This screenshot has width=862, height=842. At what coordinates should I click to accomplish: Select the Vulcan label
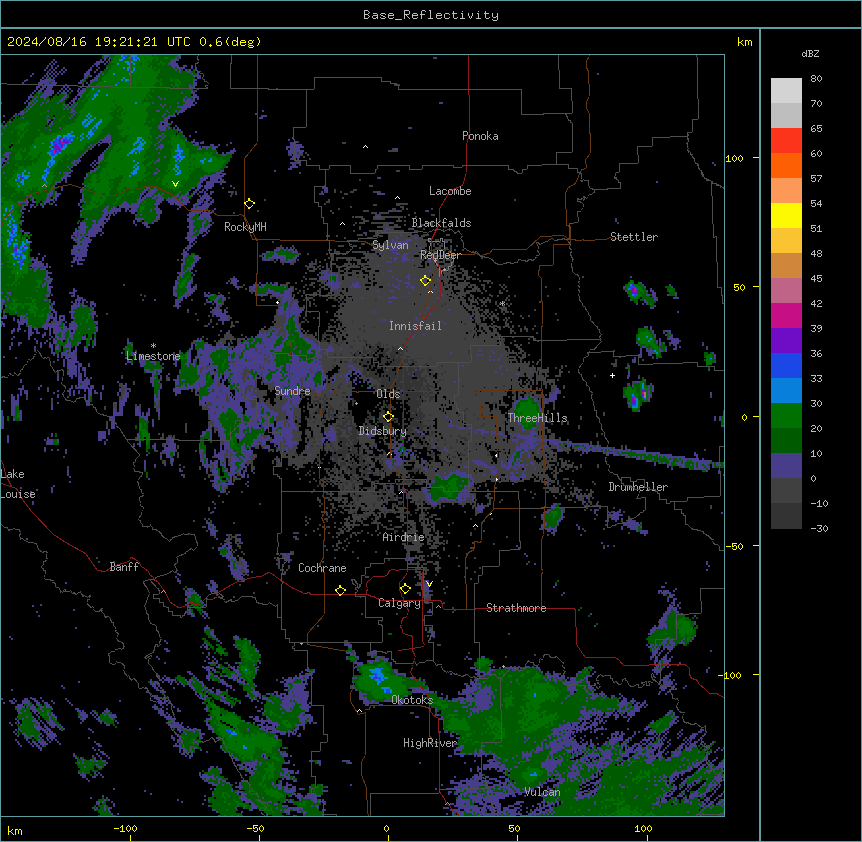[x=542, y=792]
